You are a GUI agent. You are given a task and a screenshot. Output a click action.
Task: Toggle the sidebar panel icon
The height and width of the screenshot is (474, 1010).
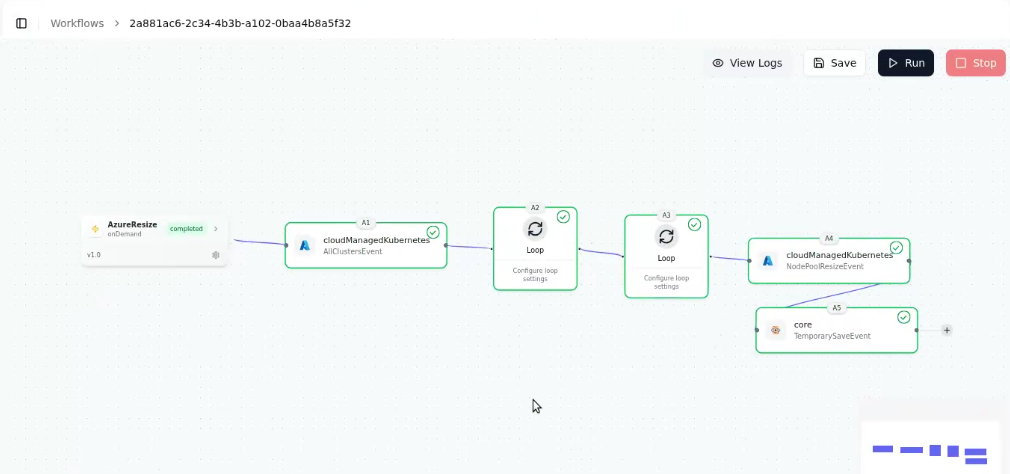pyautogui.click(x=21, y=23)
